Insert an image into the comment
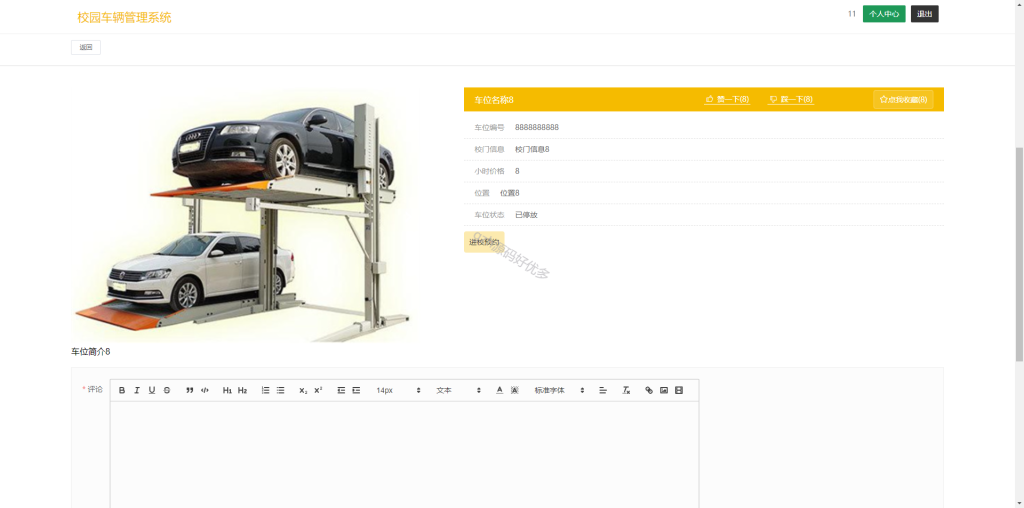Screen dimensions: 1024x508 pos(664,390)
